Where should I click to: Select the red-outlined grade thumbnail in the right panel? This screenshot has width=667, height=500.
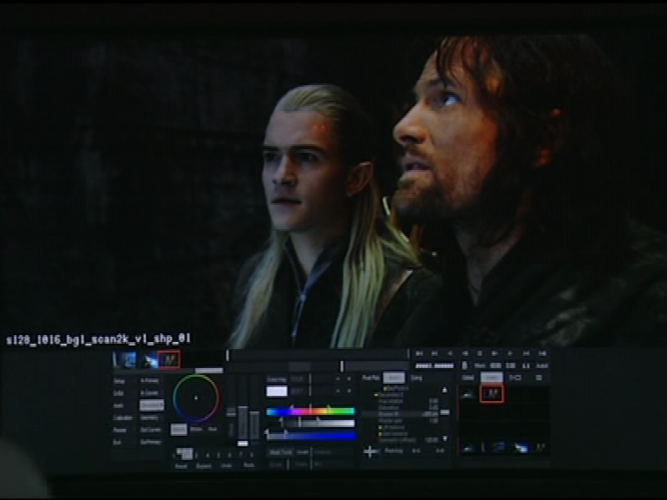point(492,393)
